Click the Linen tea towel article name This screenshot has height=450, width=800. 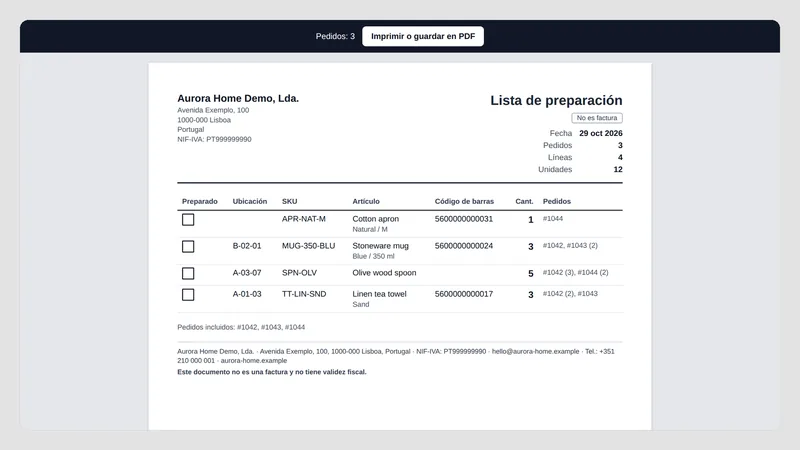(x=379, y=294)
